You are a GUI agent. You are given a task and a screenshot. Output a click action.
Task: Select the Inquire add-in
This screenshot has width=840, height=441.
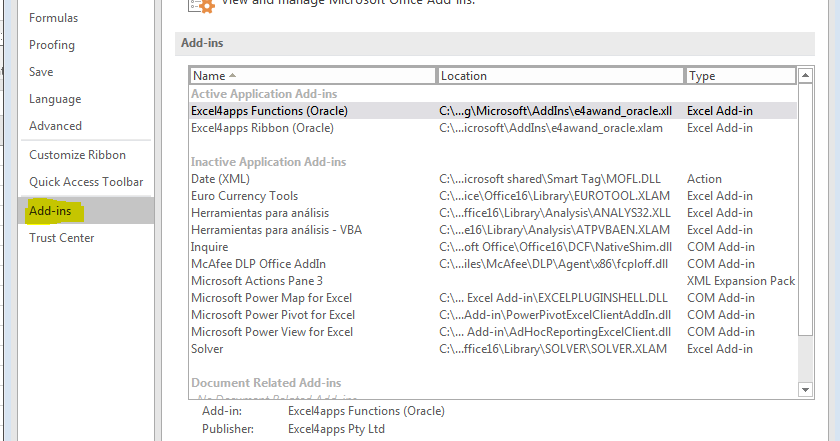[493, 247]
